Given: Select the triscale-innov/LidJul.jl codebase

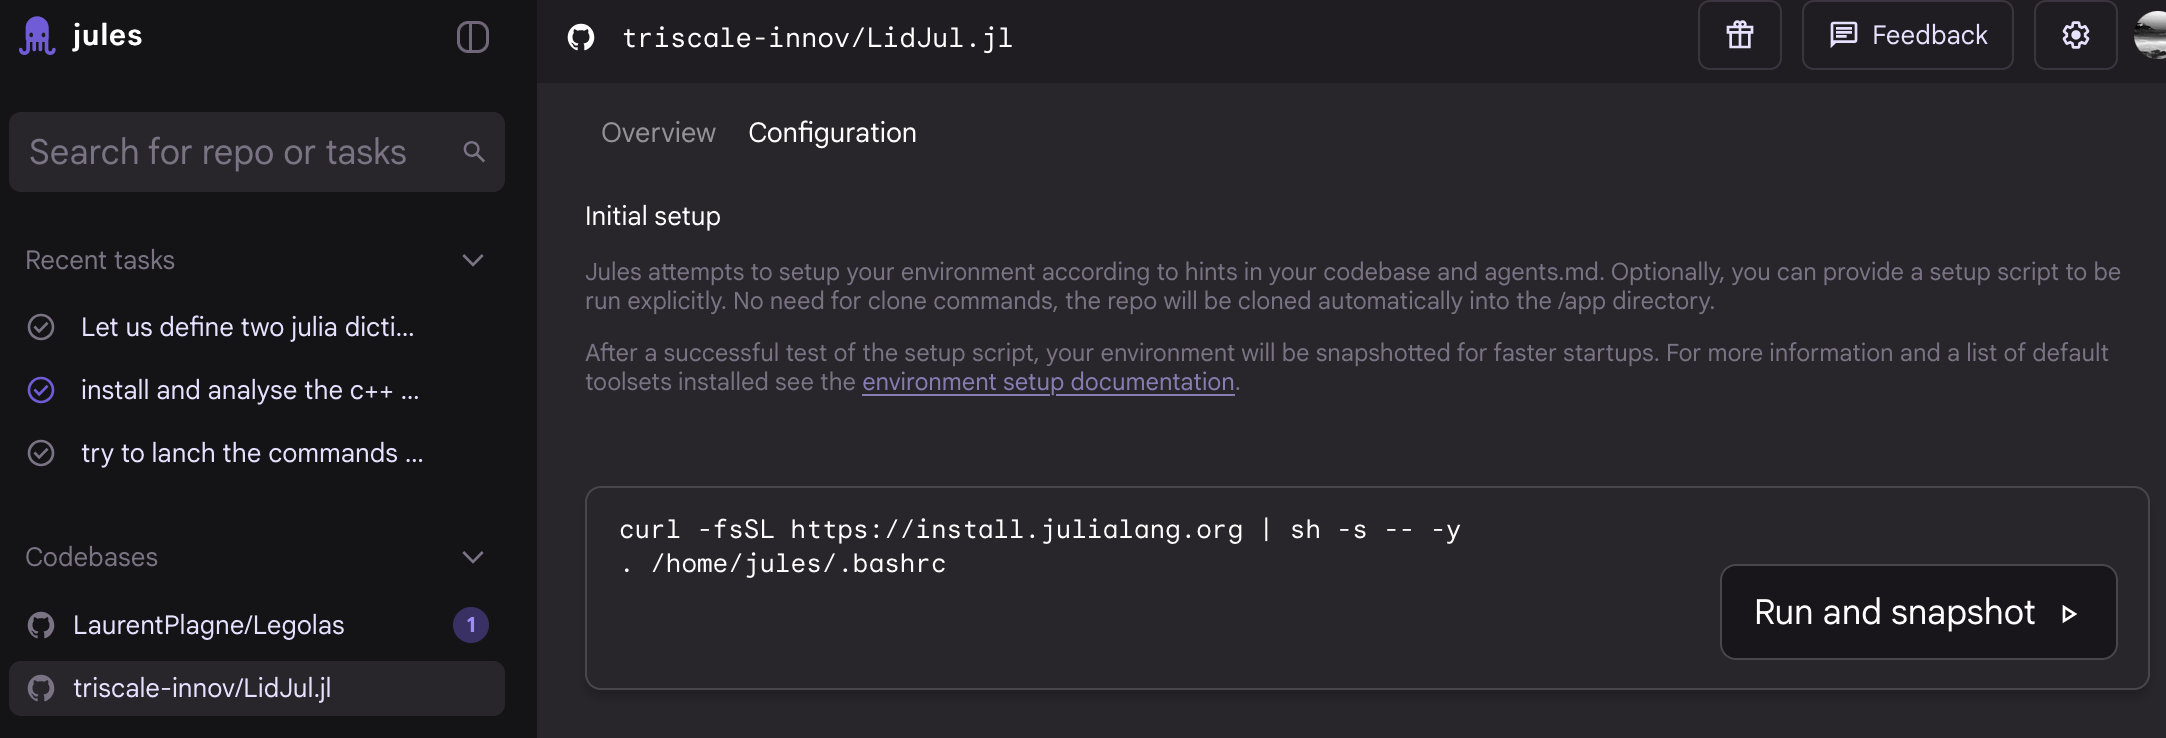Looking at the screenshot, I should click(x=202, y=688).
